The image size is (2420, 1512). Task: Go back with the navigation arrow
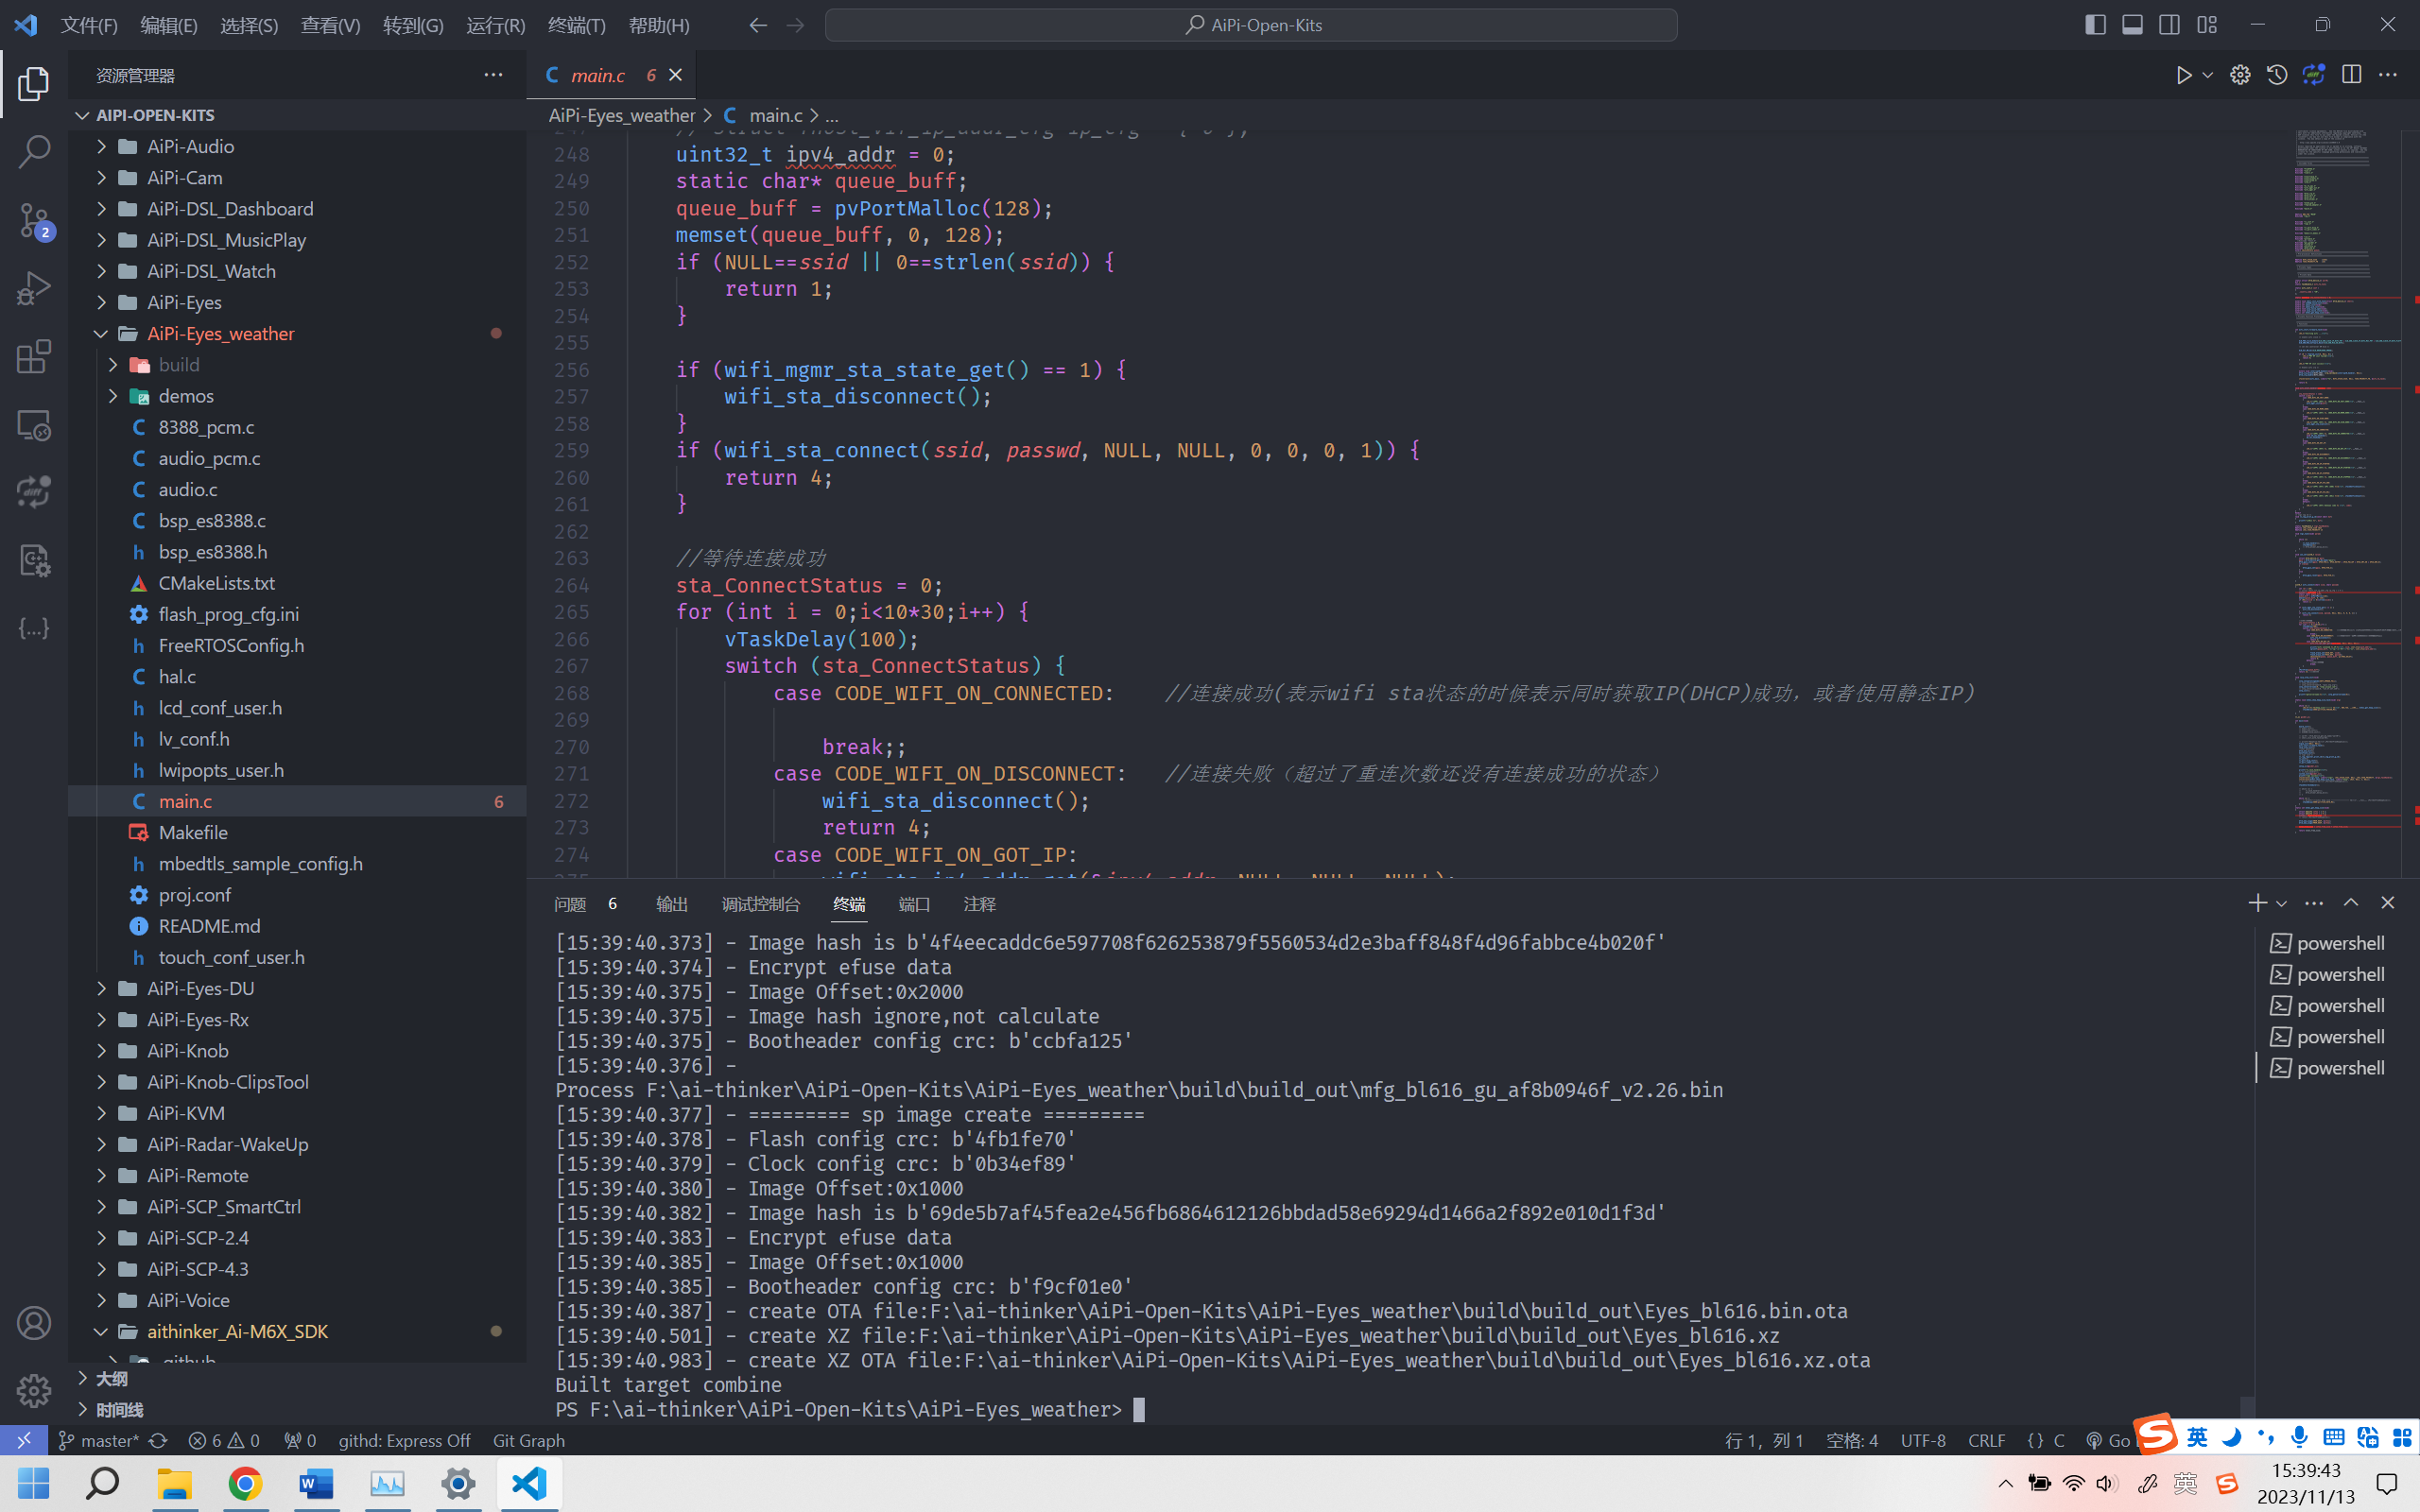click(x=758, y=25)
